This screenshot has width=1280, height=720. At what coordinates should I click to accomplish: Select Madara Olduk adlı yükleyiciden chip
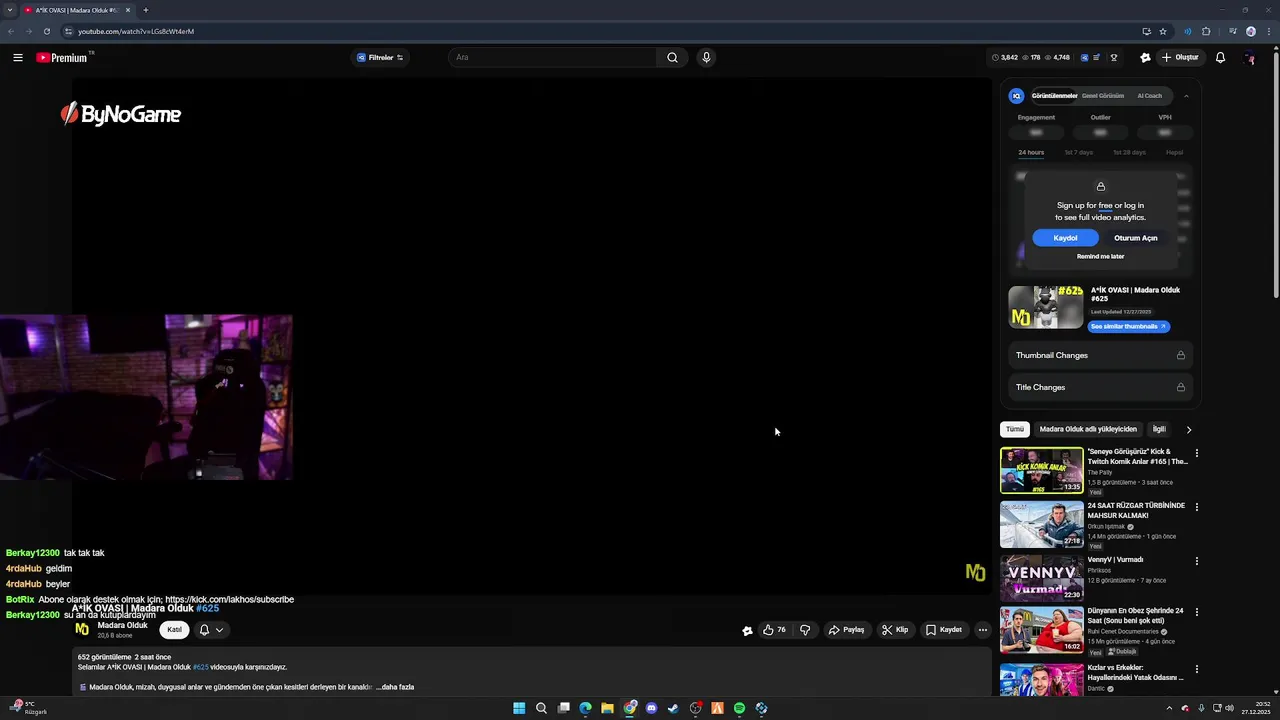(x=1088, y=429)
